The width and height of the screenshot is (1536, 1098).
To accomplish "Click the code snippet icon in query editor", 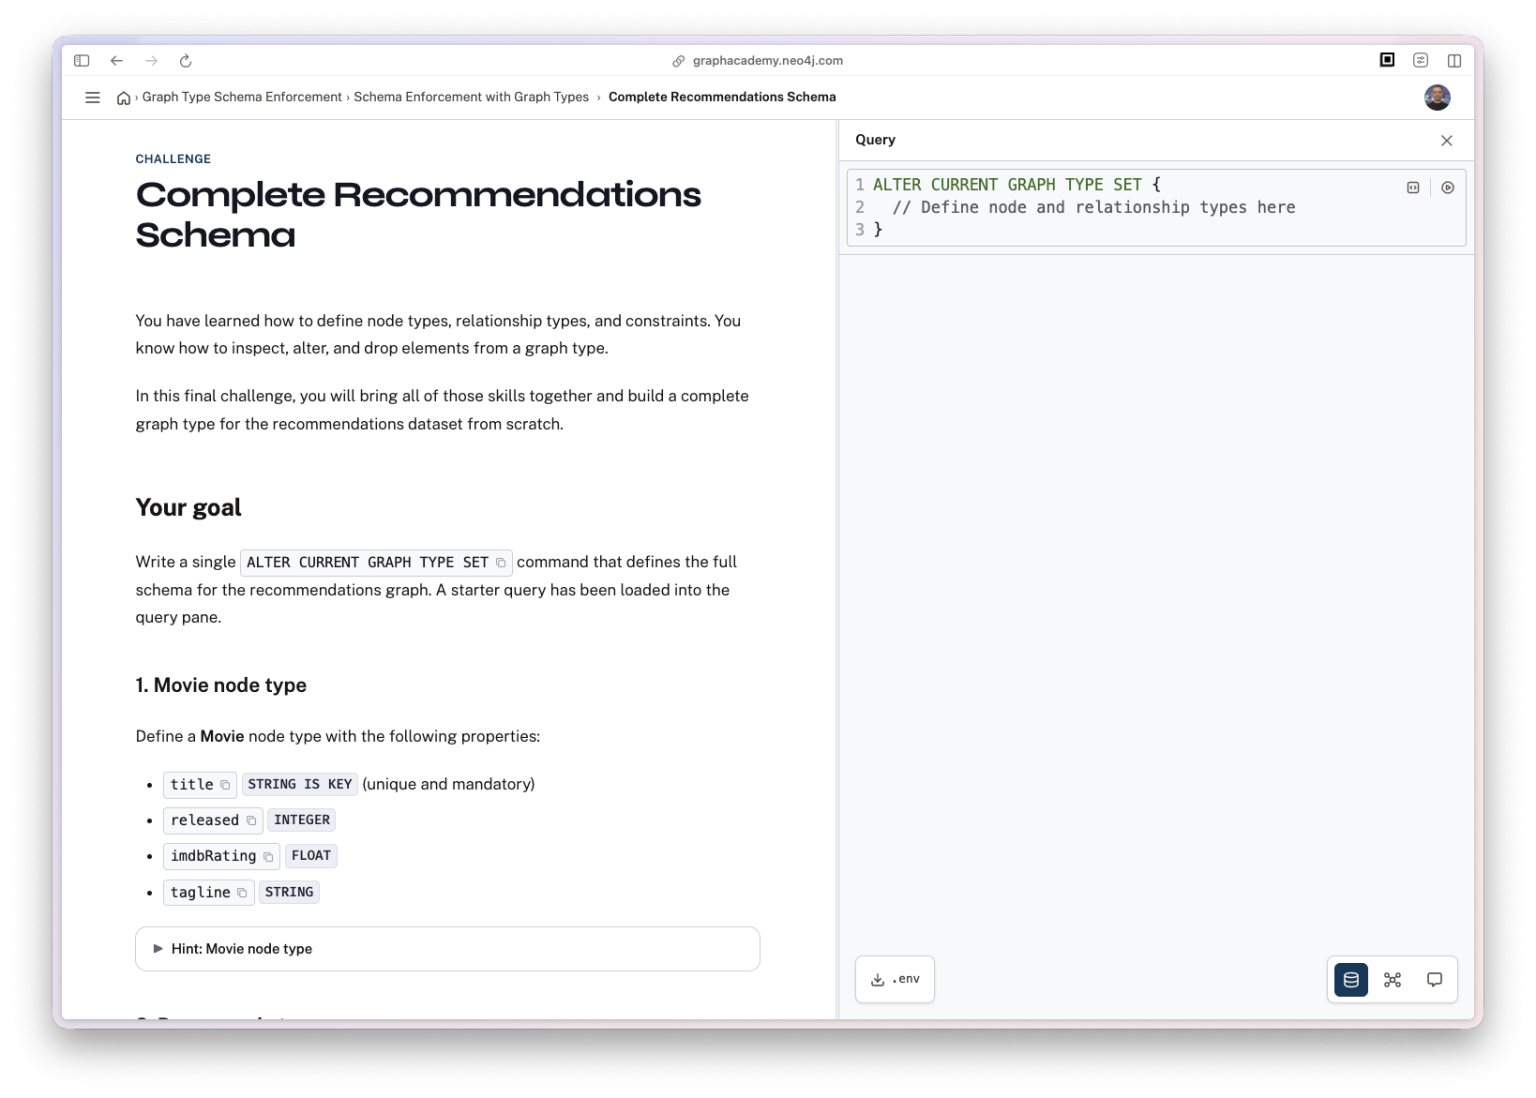I will pyautogui.click(x=1413, y=187).
